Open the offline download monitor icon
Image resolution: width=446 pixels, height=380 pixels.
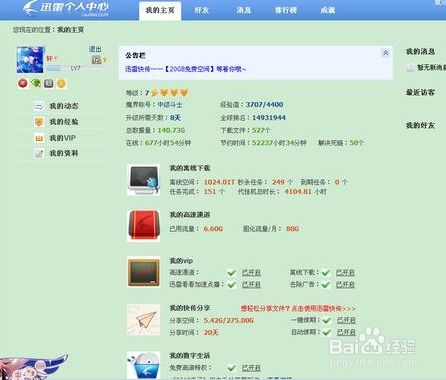pos(143,179)
